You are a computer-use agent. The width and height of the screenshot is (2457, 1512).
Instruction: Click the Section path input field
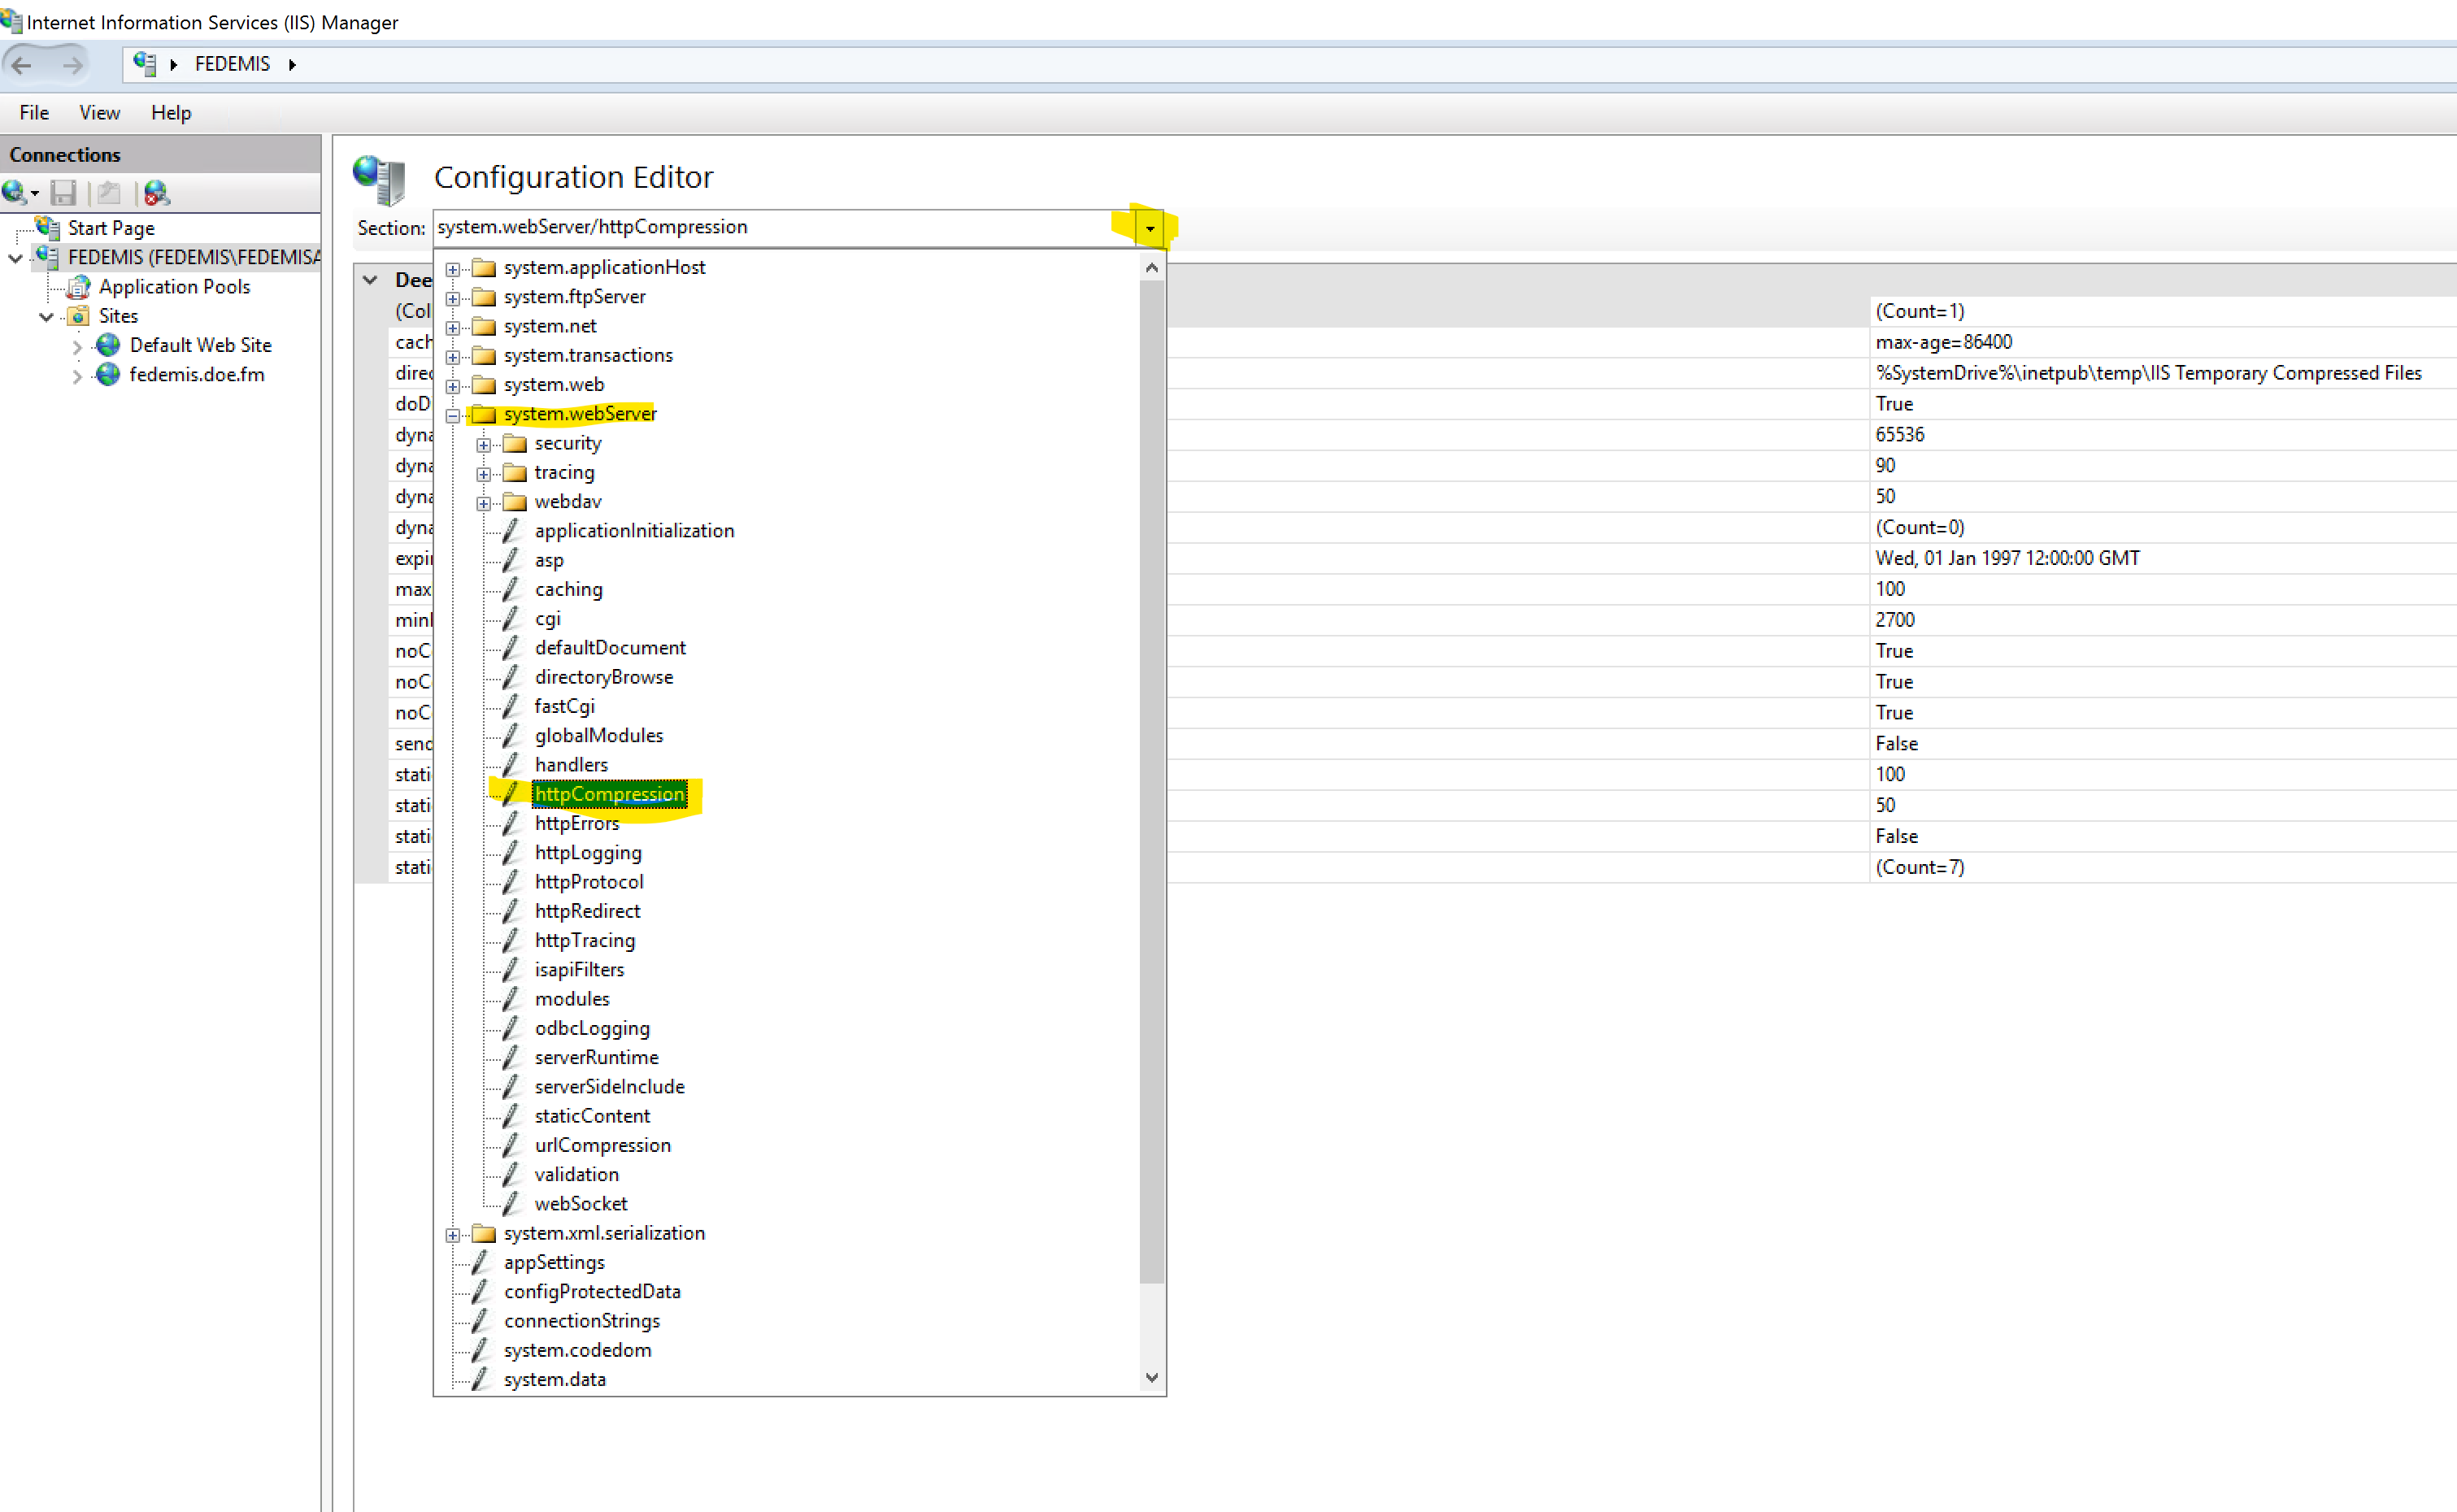tap(770, 228)
